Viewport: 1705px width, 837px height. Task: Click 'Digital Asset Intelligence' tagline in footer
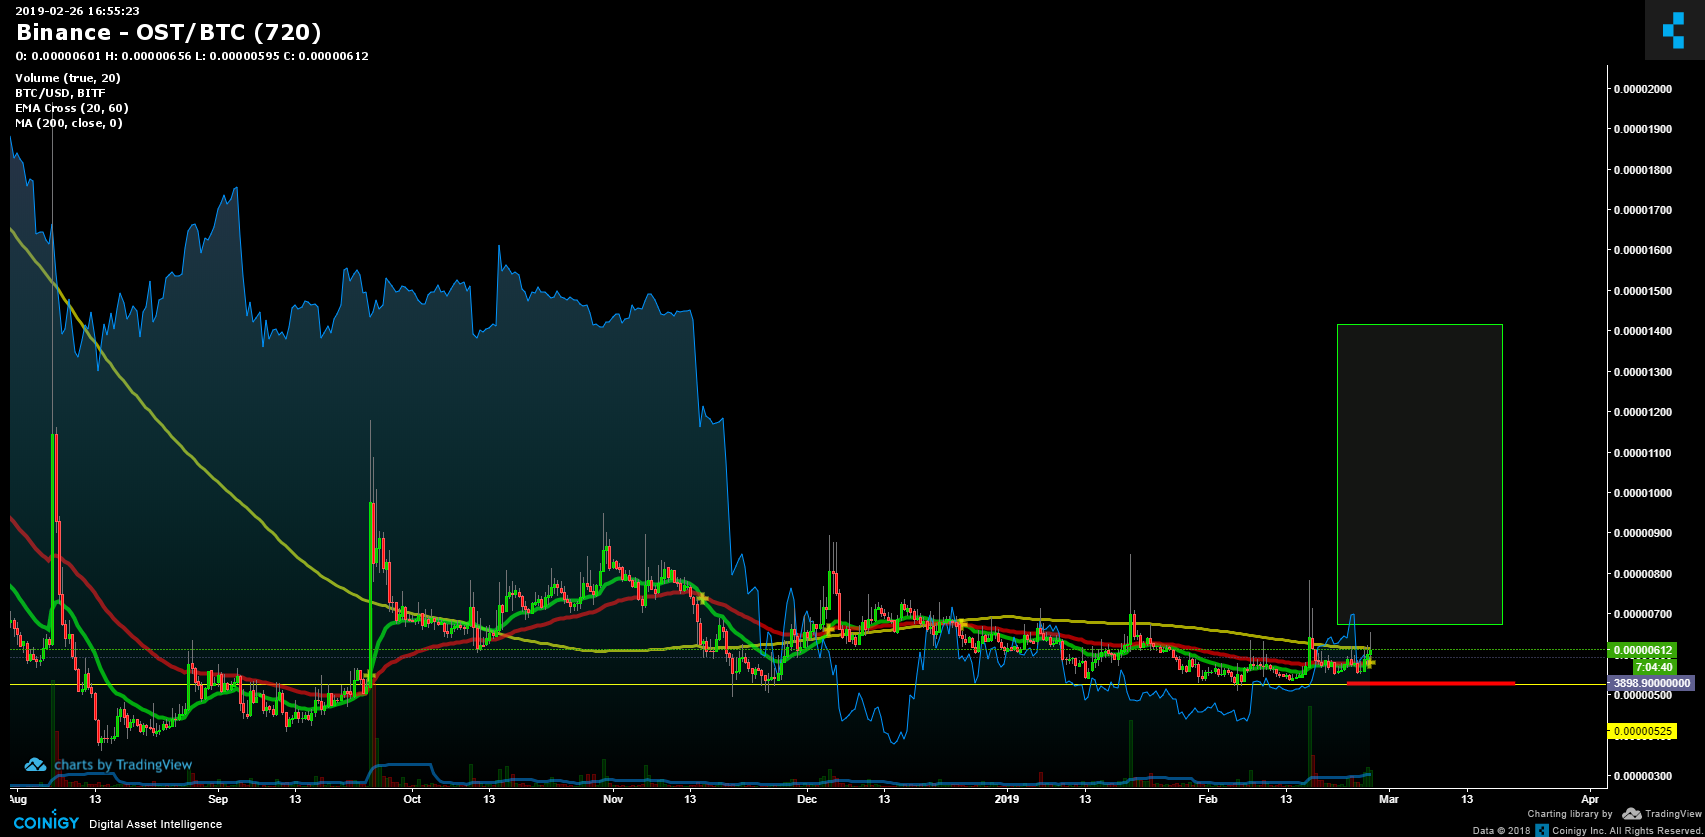pyautogui.click(x=156, y=825)
